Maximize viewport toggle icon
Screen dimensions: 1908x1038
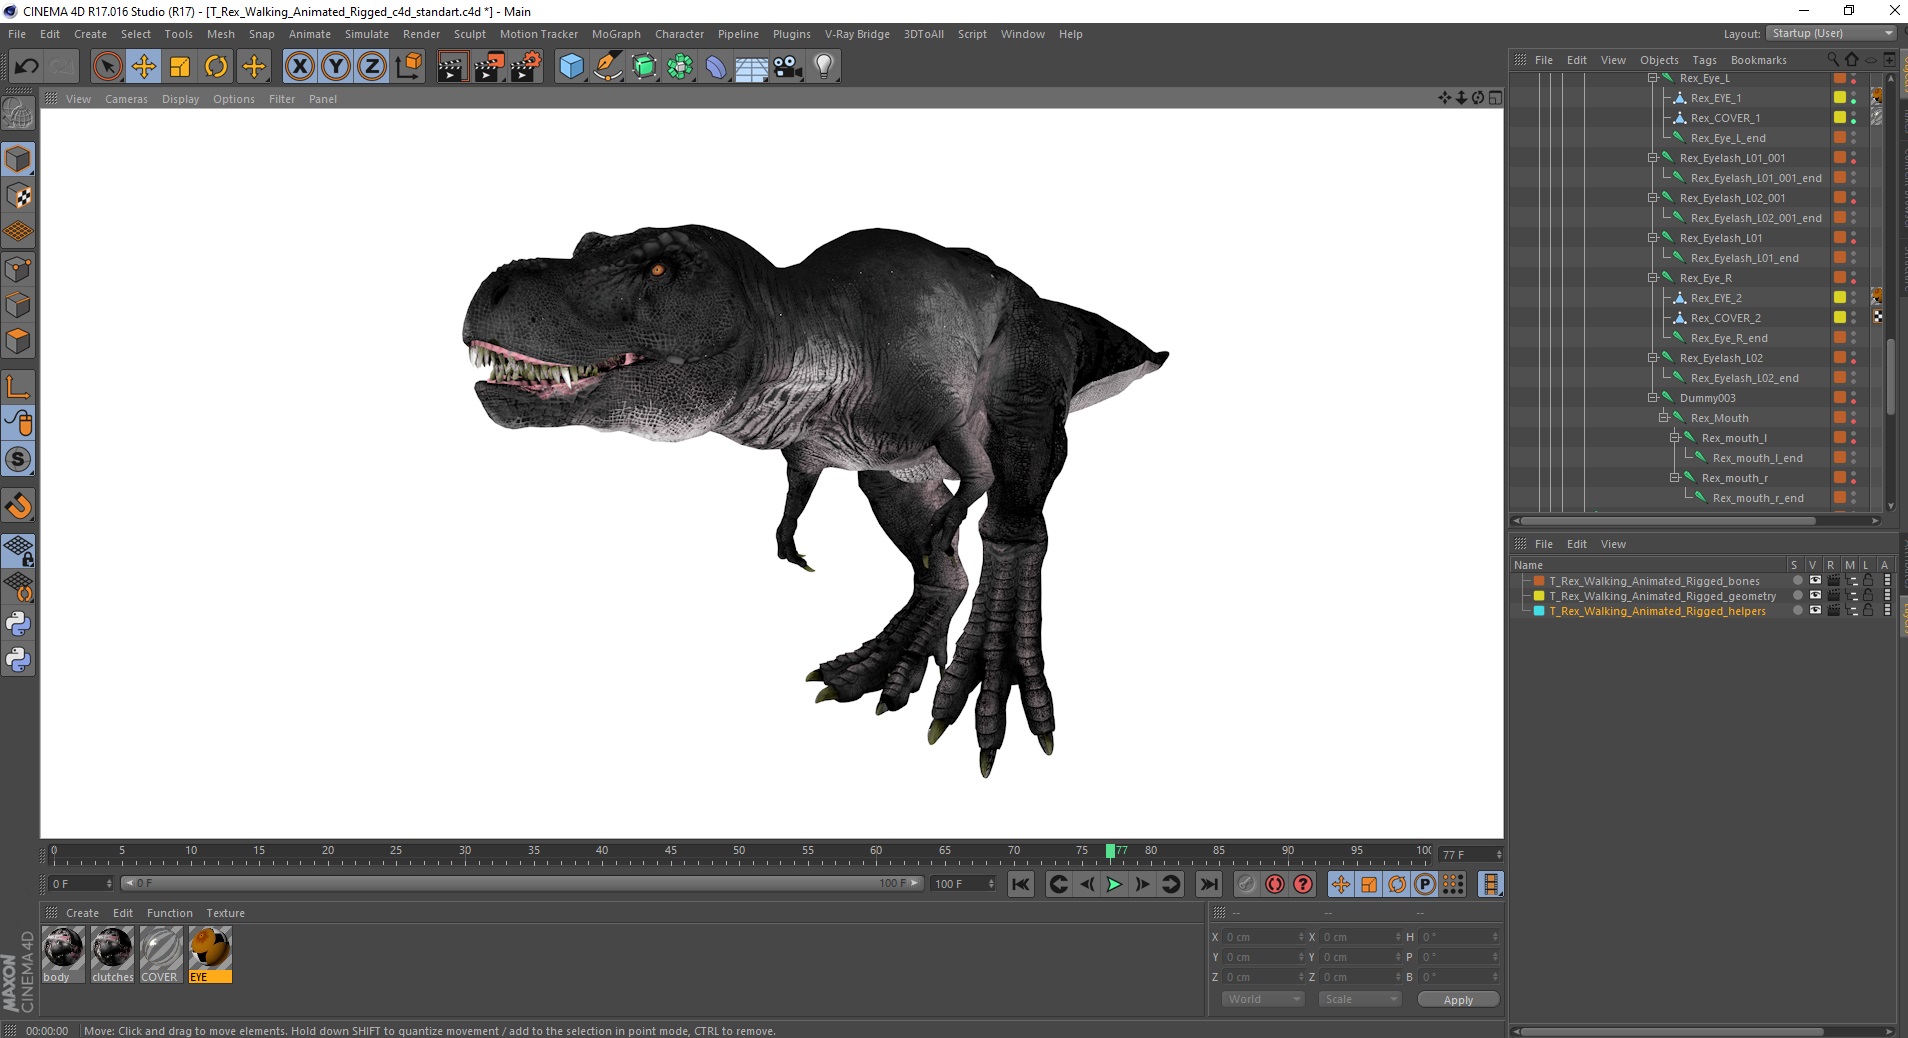pyautogui.click(x=1495, y=98)
